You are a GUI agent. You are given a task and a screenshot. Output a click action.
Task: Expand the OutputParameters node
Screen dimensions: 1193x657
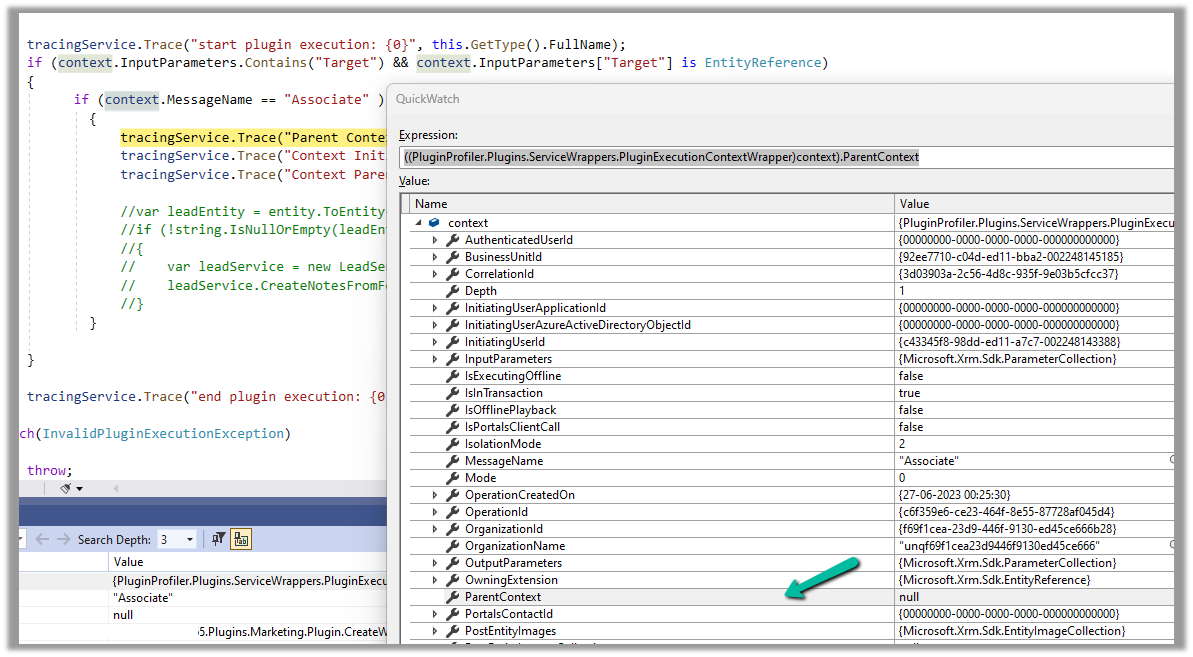(434, 563)
